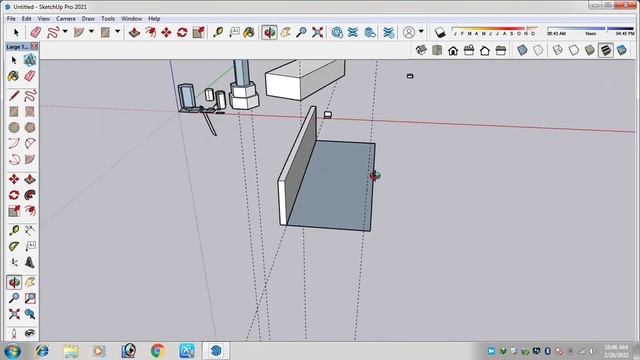Pick the Text label tool in the top toolbar
The height and width of the screenshot is (360, 640).
tap(234, 32)
